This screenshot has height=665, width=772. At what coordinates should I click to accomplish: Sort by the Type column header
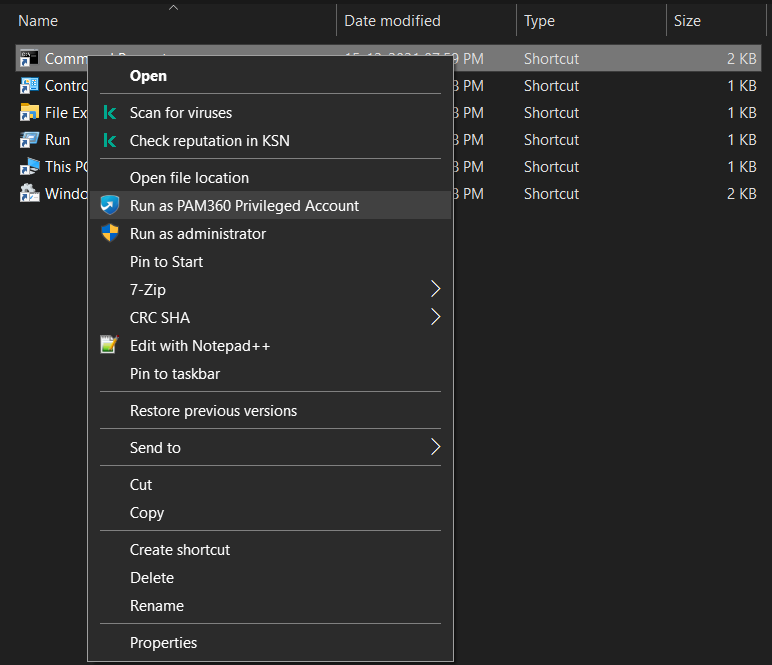point(540,21)
